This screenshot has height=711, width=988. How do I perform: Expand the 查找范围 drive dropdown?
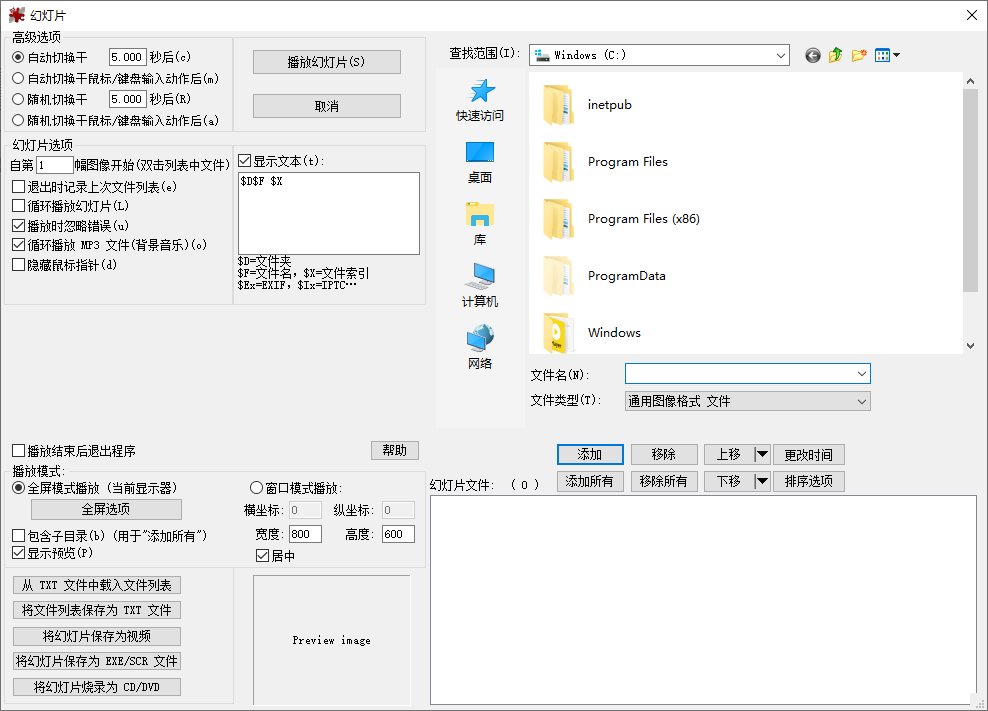779,56
